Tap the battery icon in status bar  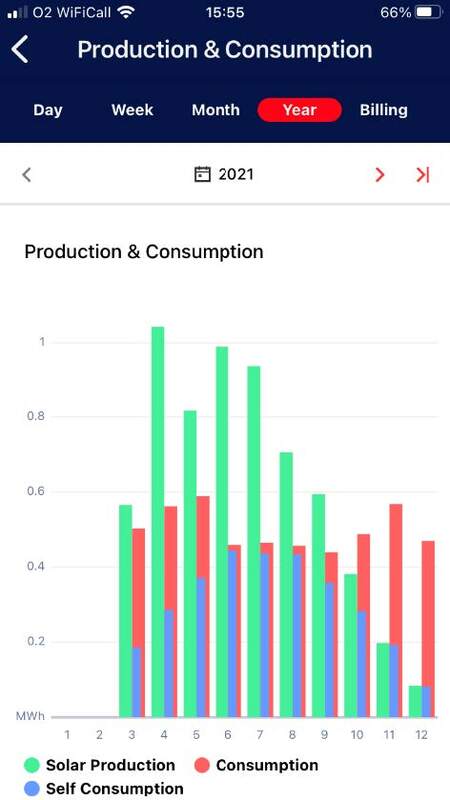428,12
